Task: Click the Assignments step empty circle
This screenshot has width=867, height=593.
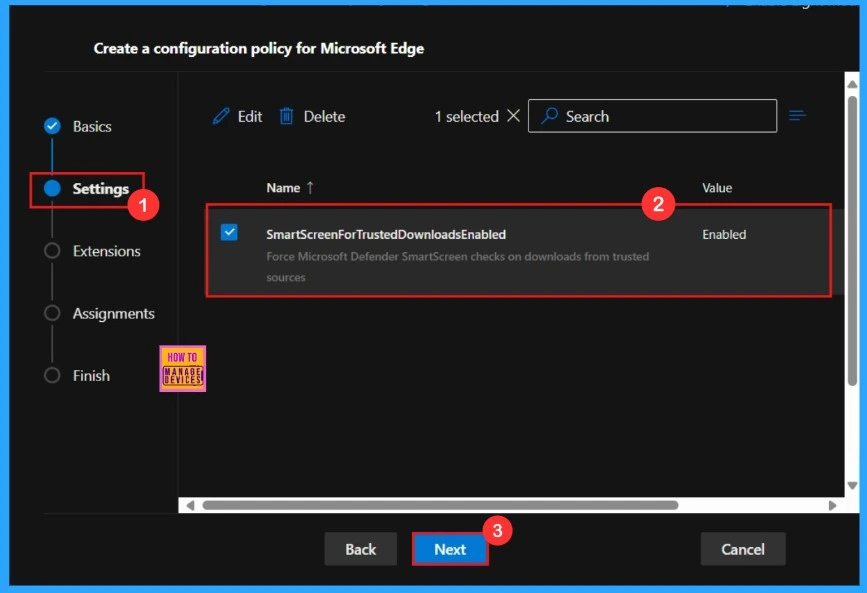Action: (x=52, y=313)
